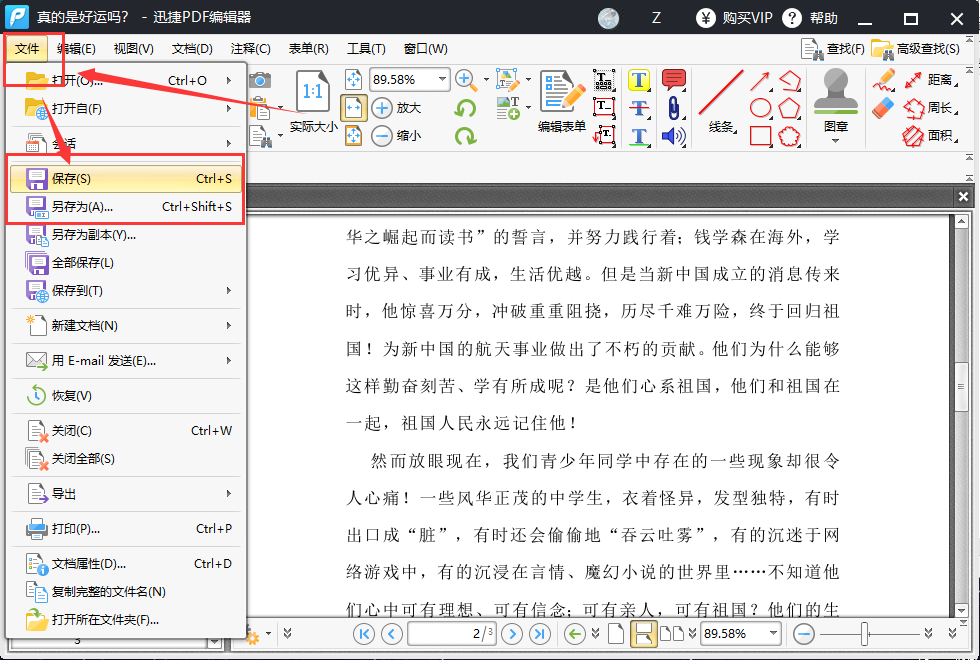The width and height of the screenshot is (980, 660).
Task: Expand the 导出 submenu
Action: [126, 494]
